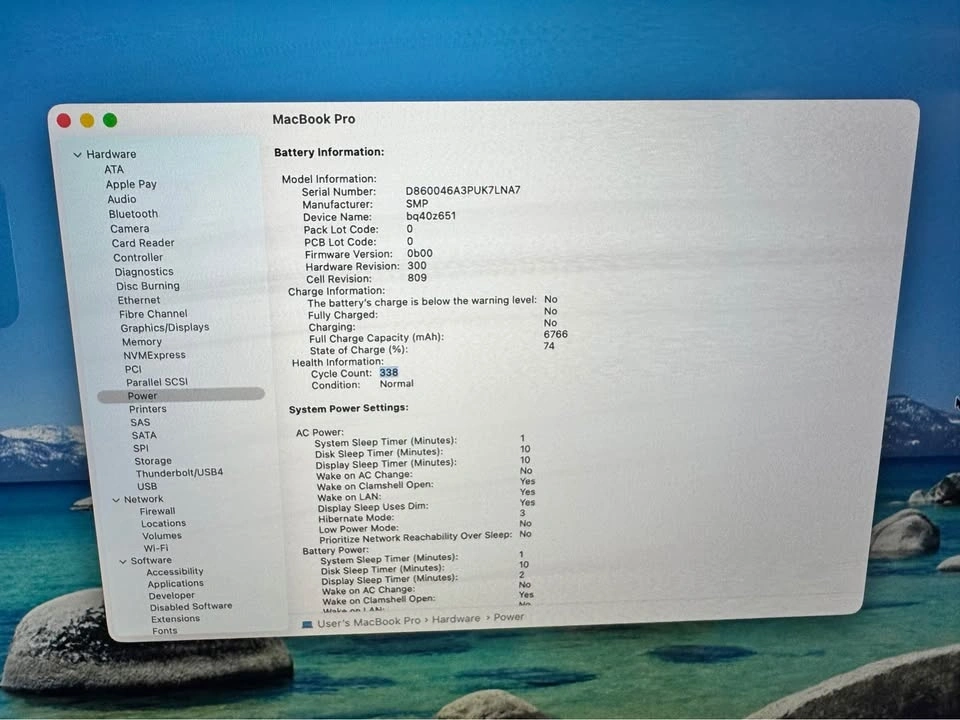Select Firewall under Network
The image size is (960, 720).
click(x=158, y=511)
